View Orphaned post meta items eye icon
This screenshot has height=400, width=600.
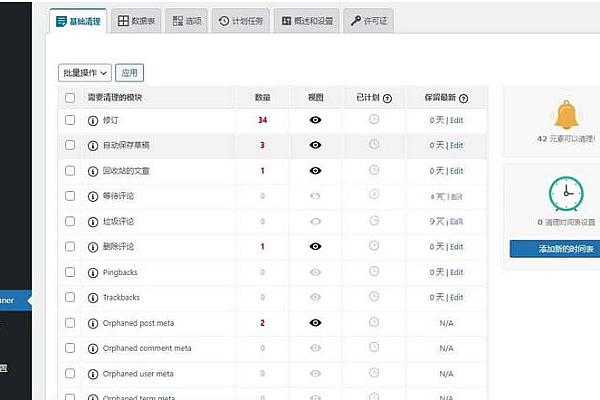point(315,323)
